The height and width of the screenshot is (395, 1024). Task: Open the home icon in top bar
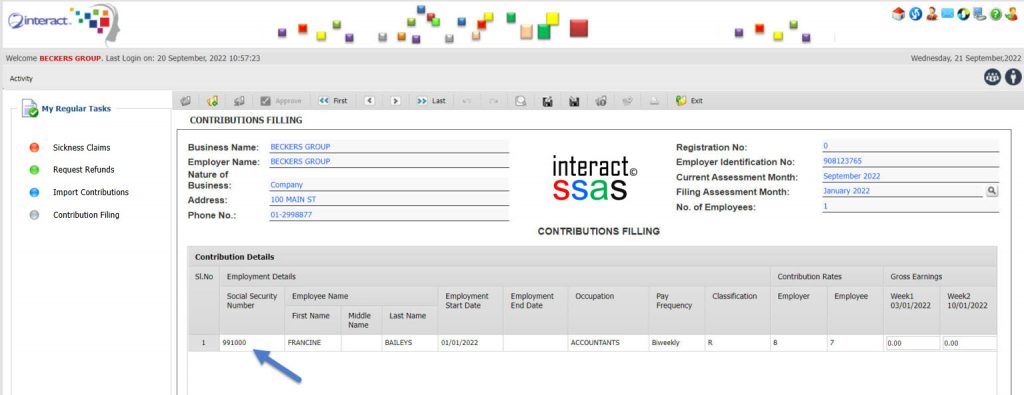(899, 14)
